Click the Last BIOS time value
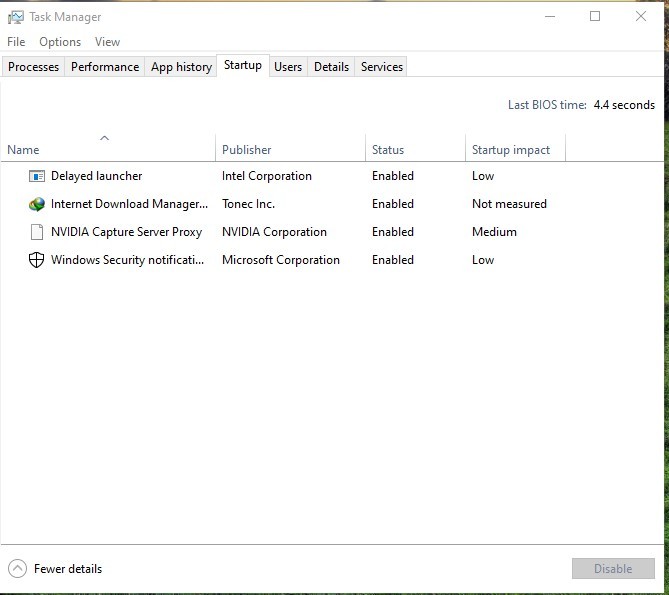669x595 pixels. coord(624,105)
